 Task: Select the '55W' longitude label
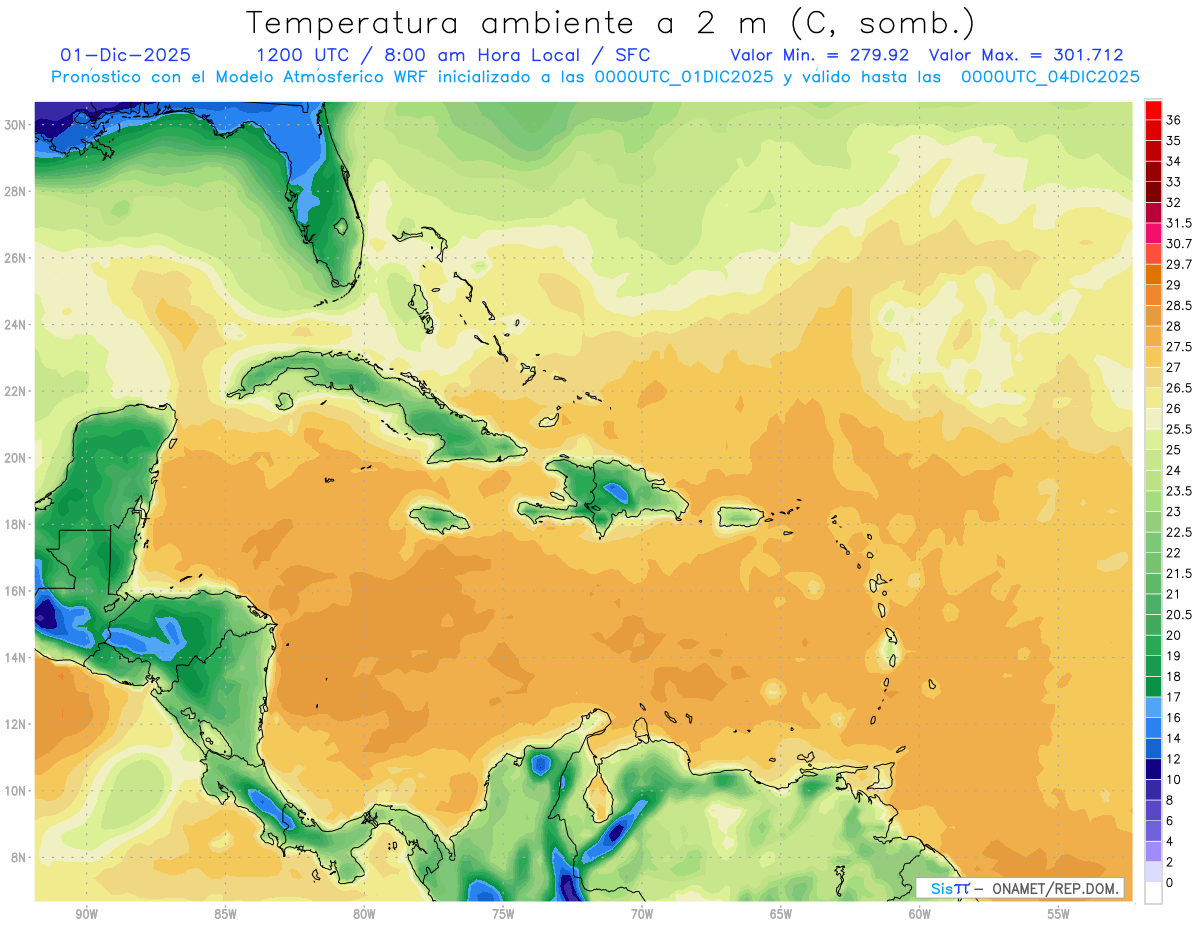(1059, 914)
